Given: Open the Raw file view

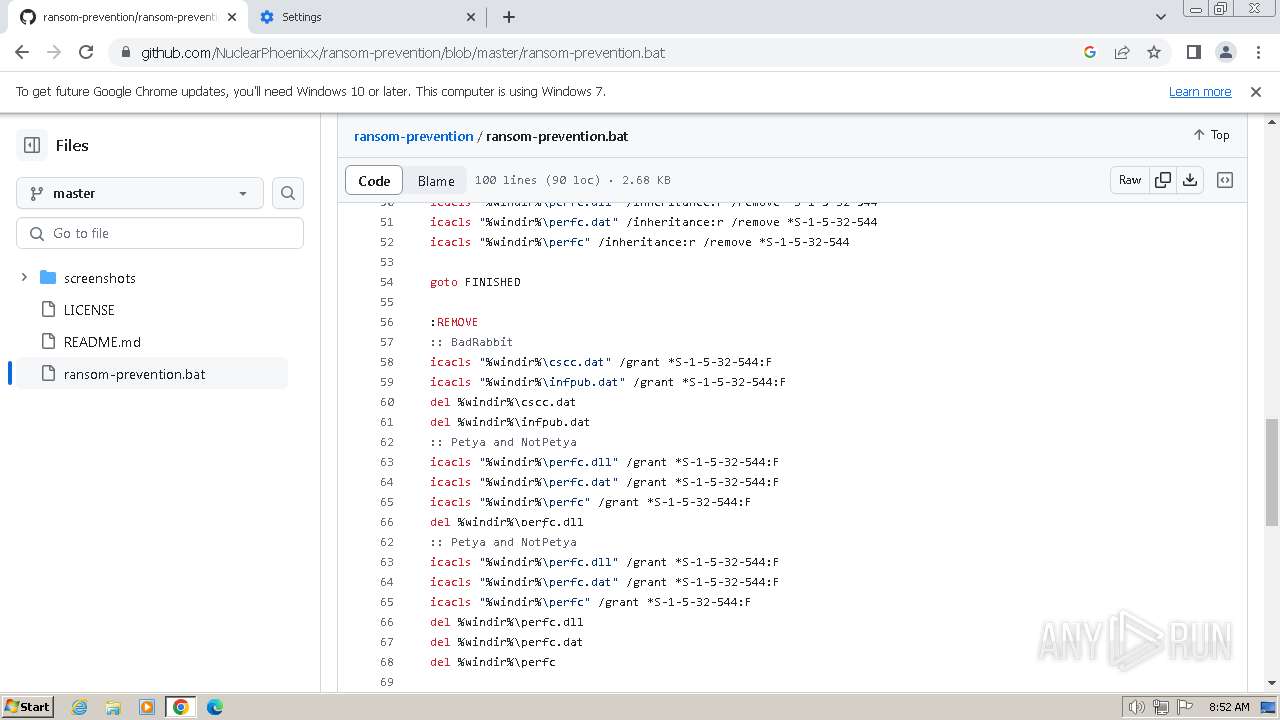Looking at the screenshot, I should click(x=1130, y=180).
